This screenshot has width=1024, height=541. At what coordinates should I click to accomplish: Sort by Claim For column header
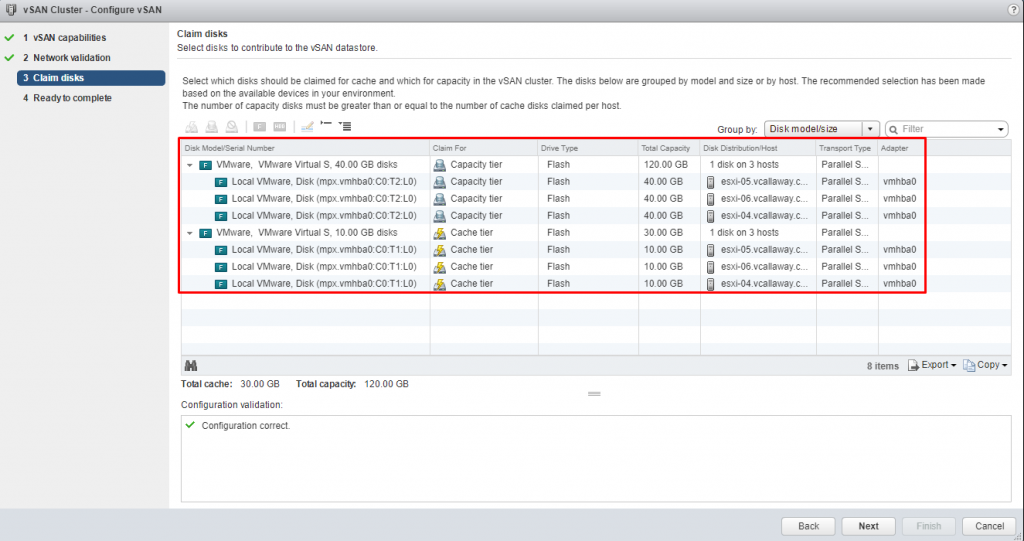(x=484, y=148)
